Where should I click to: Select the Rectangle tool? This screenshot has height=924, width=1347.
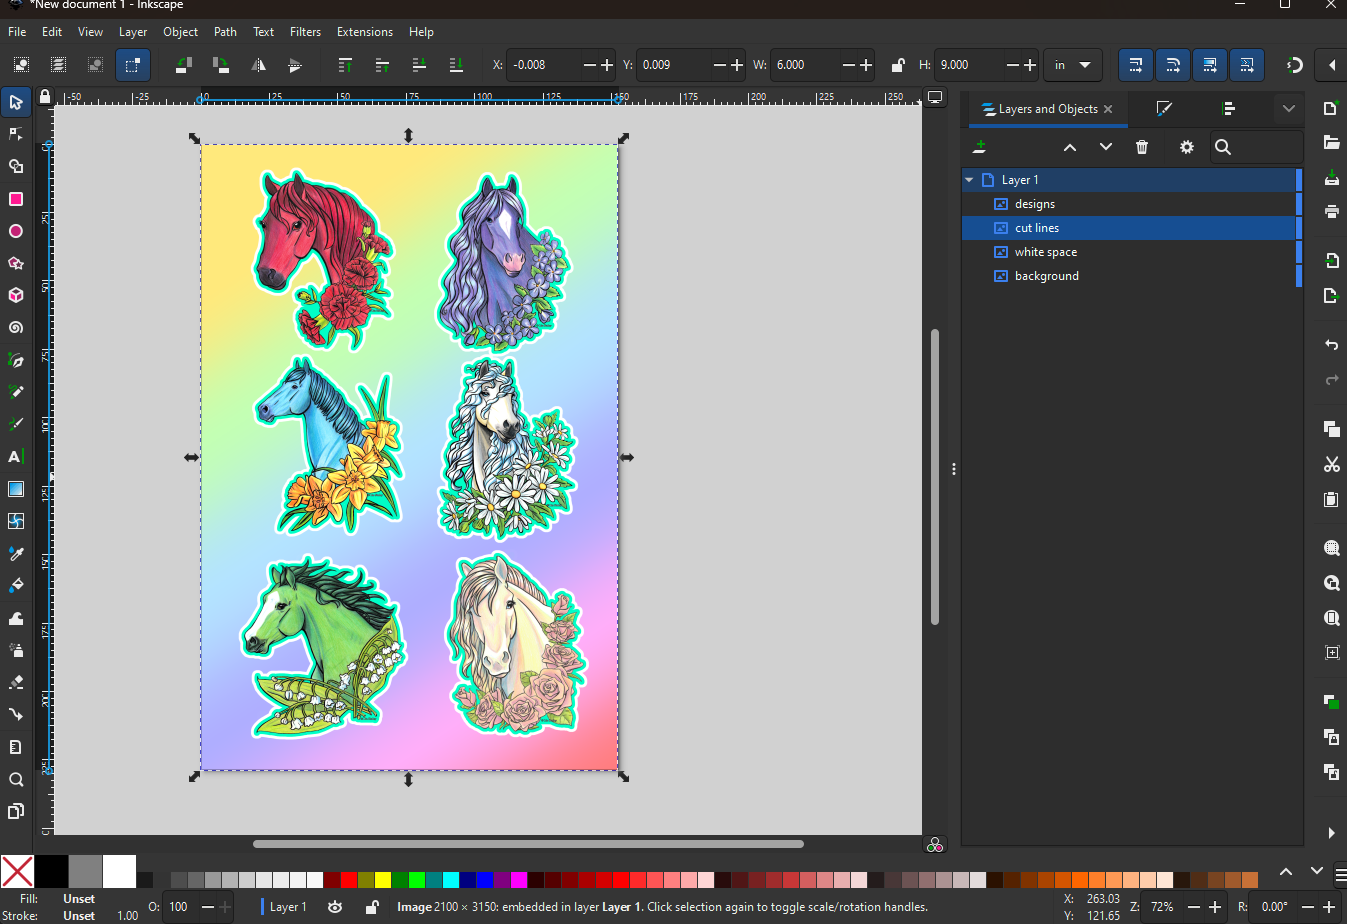click(16, 199)
